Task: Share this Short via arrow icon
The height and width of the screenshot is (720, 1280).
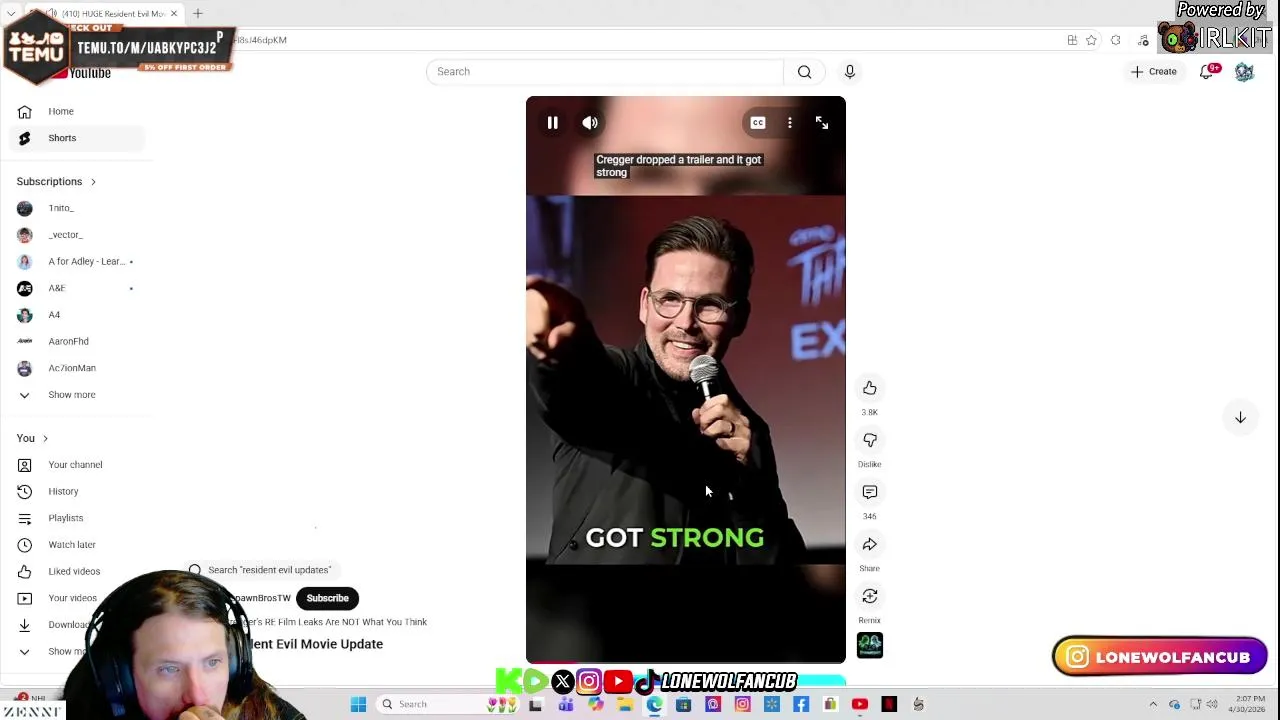Action: 870,544
